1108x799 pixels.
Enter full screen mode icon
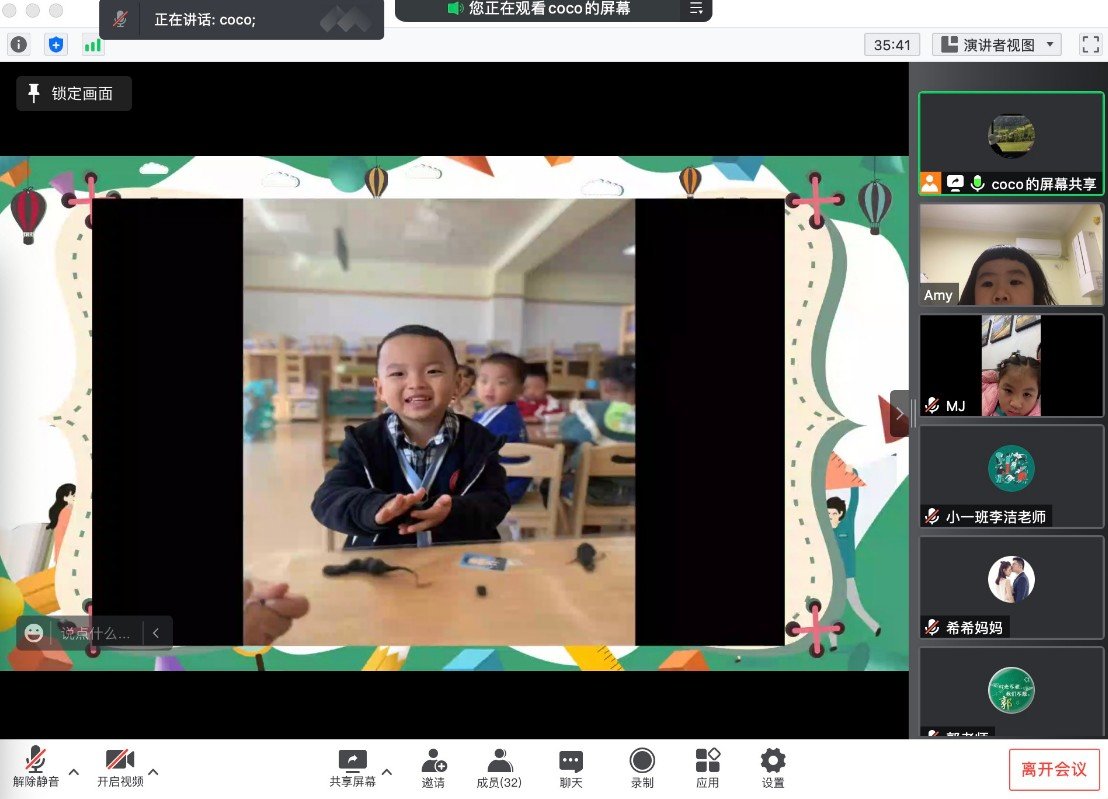pyautogui.click(x=1090, y=45)
